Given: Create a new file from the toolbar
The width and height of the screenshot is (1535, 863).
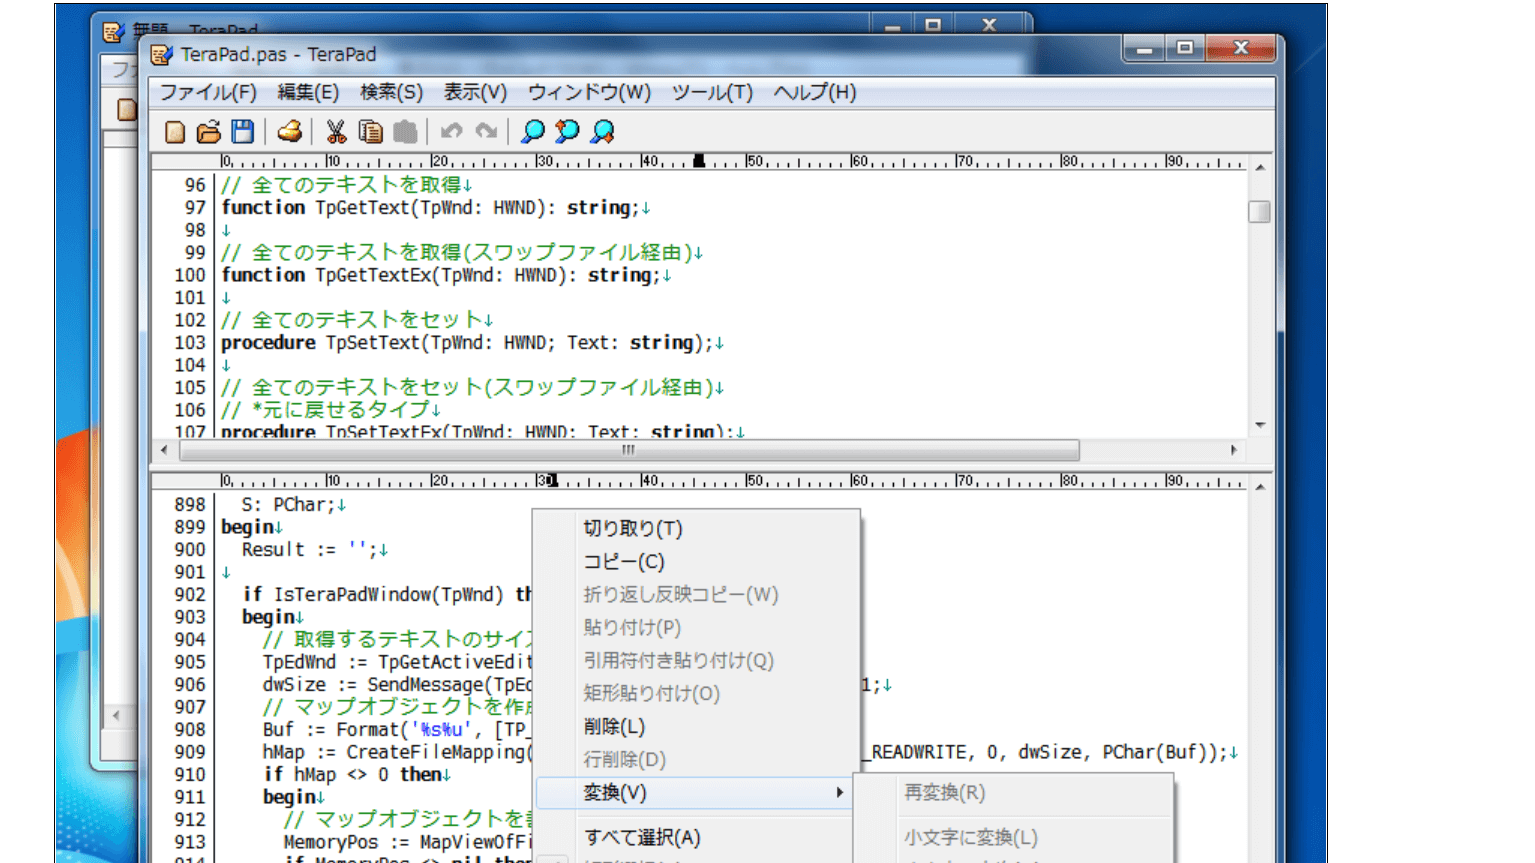Looking at the screenshot, I should pos(175,132).
